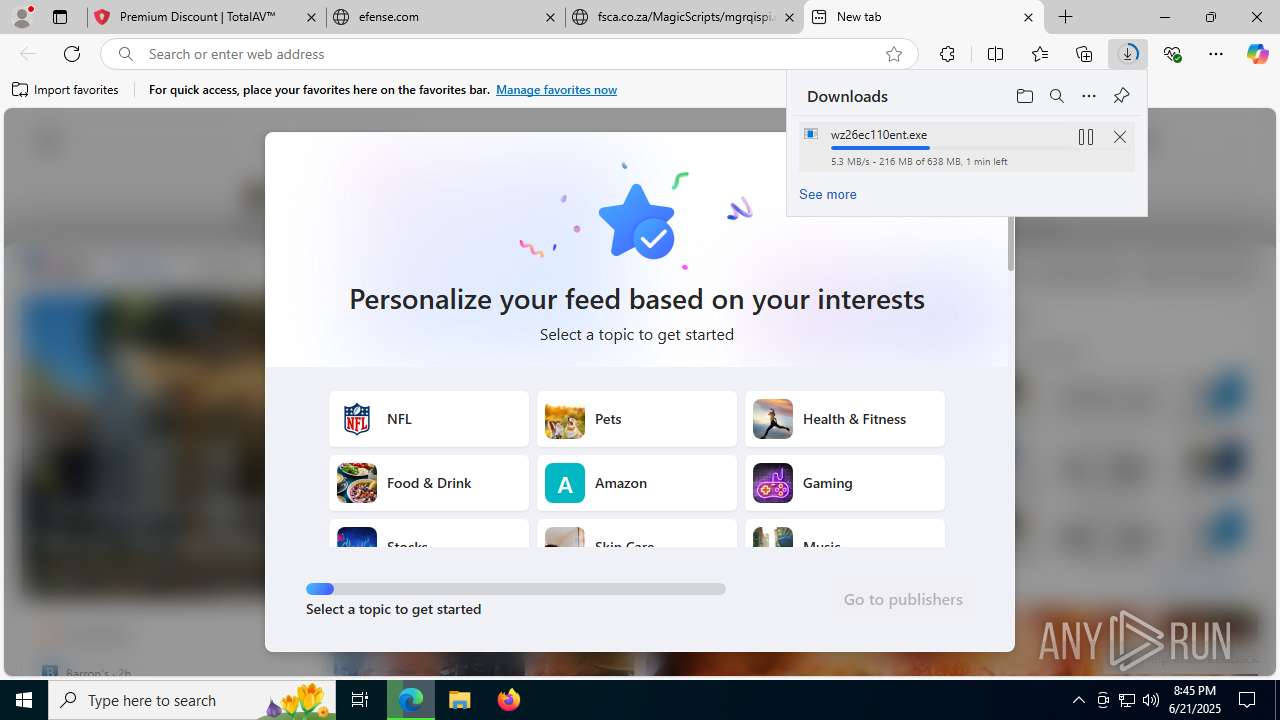Open the network tray icon
Viewport: 1280px width, 720px height.
point(1126,700)
